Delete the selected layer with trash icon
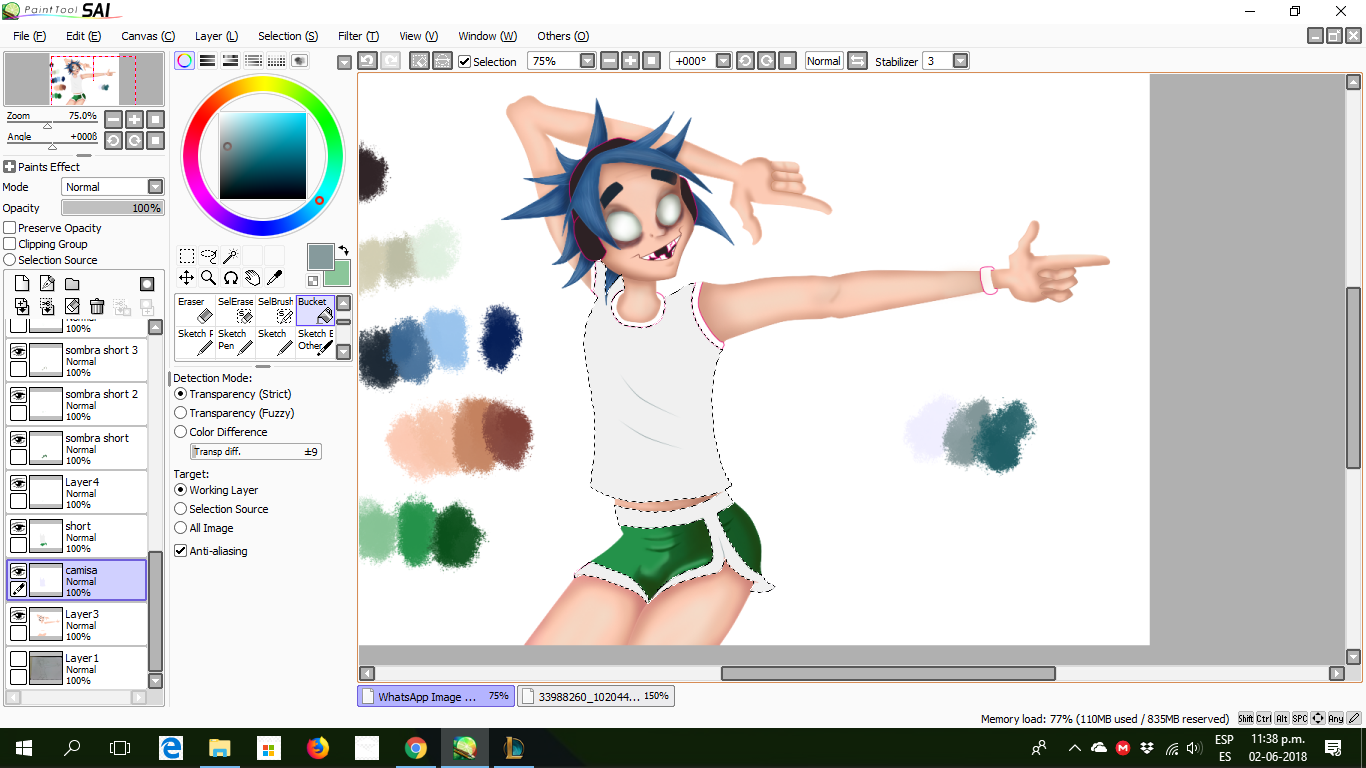 pos(97,307)
